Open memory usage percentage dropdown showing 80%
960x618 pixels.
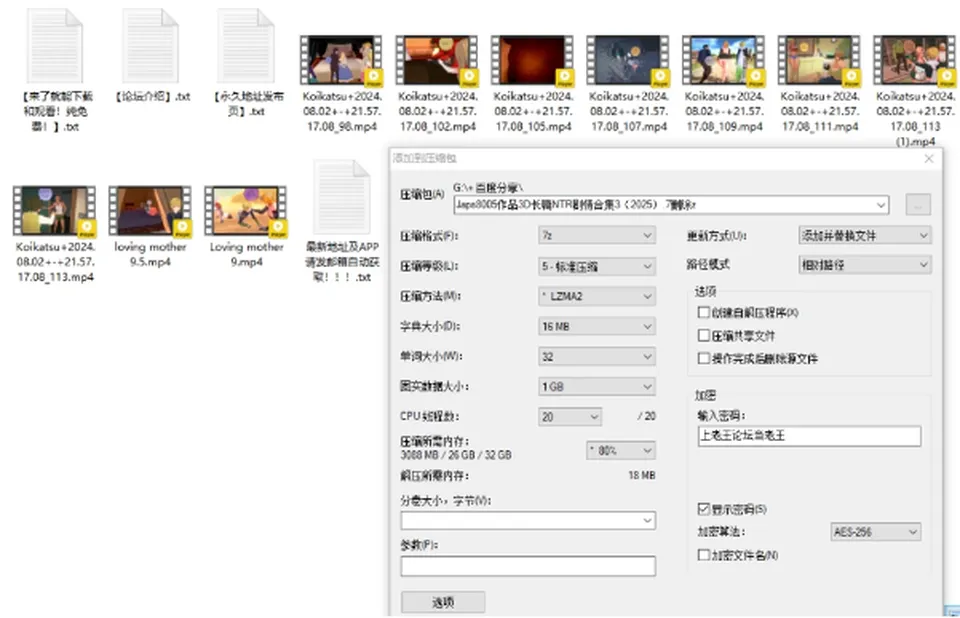(x=621, y=450)
